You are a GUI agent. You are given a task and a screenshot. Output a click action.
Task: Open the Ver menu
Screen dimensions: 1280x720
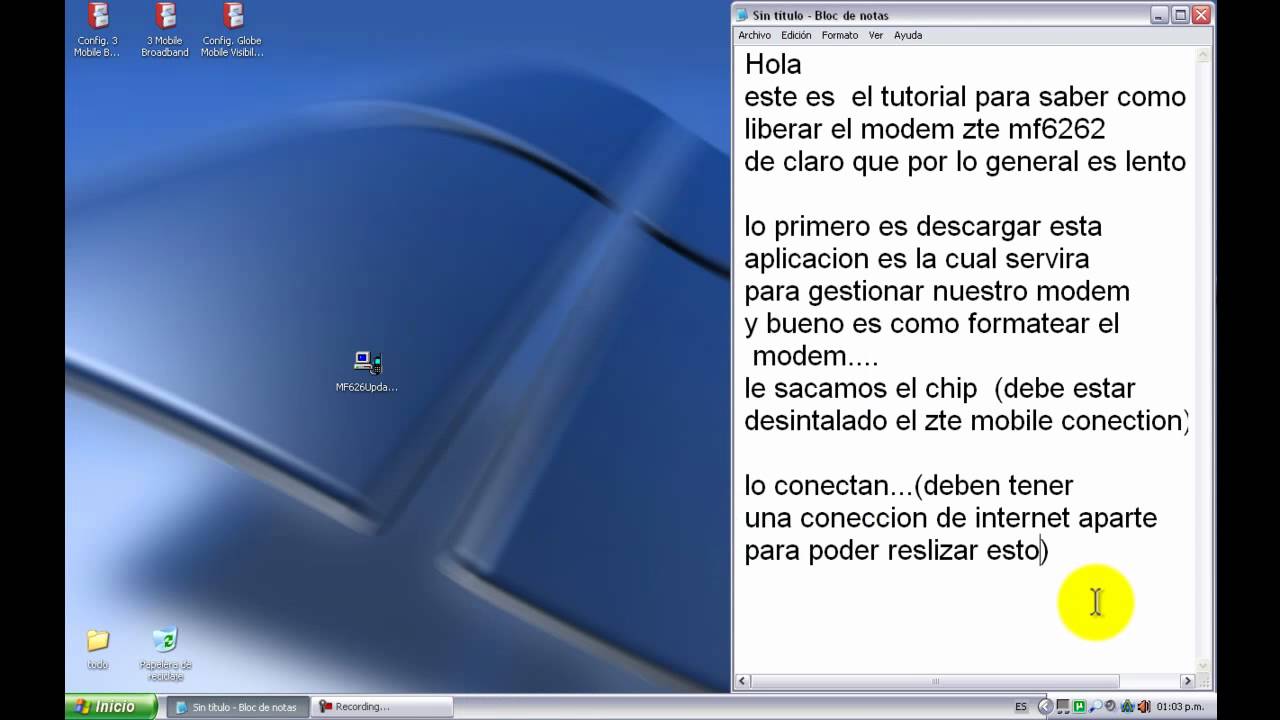point(876,35)
